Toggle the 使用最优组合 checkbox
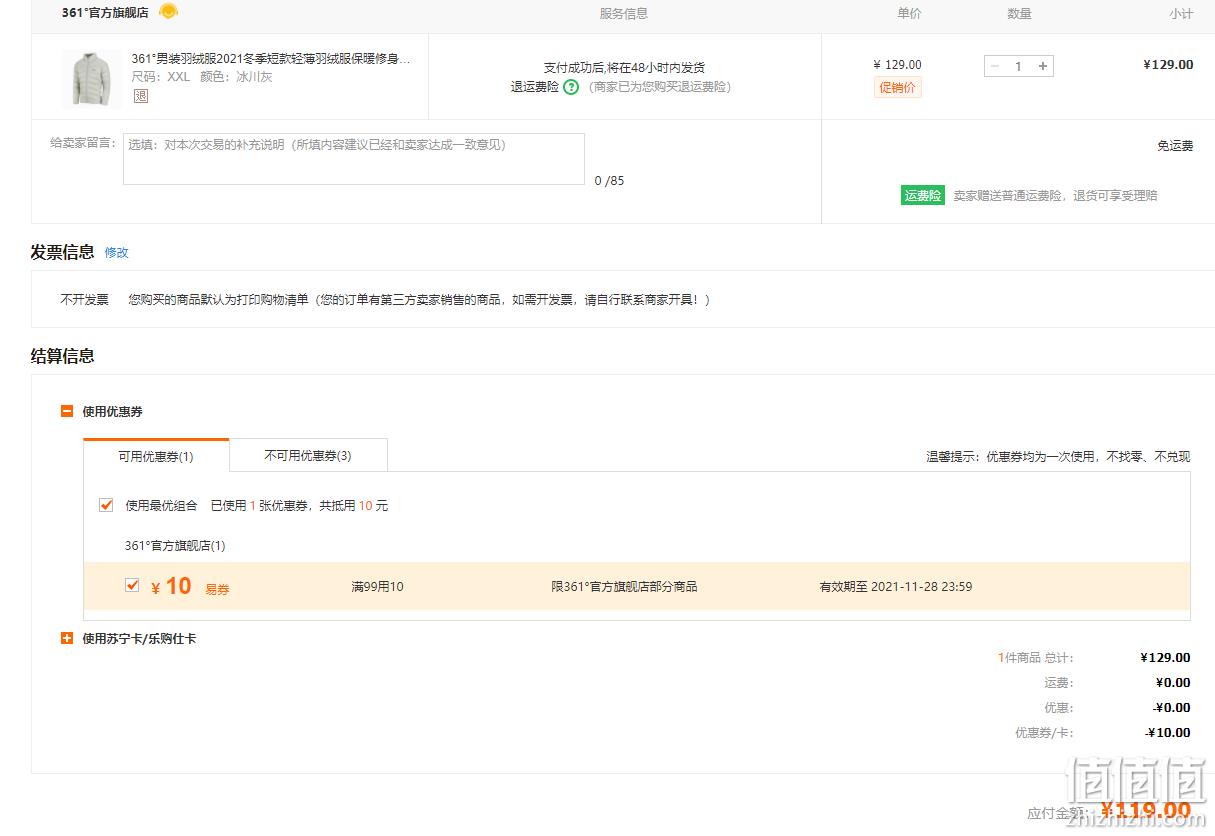This screenshot has height=836, width=1215. tap(106, 505)
